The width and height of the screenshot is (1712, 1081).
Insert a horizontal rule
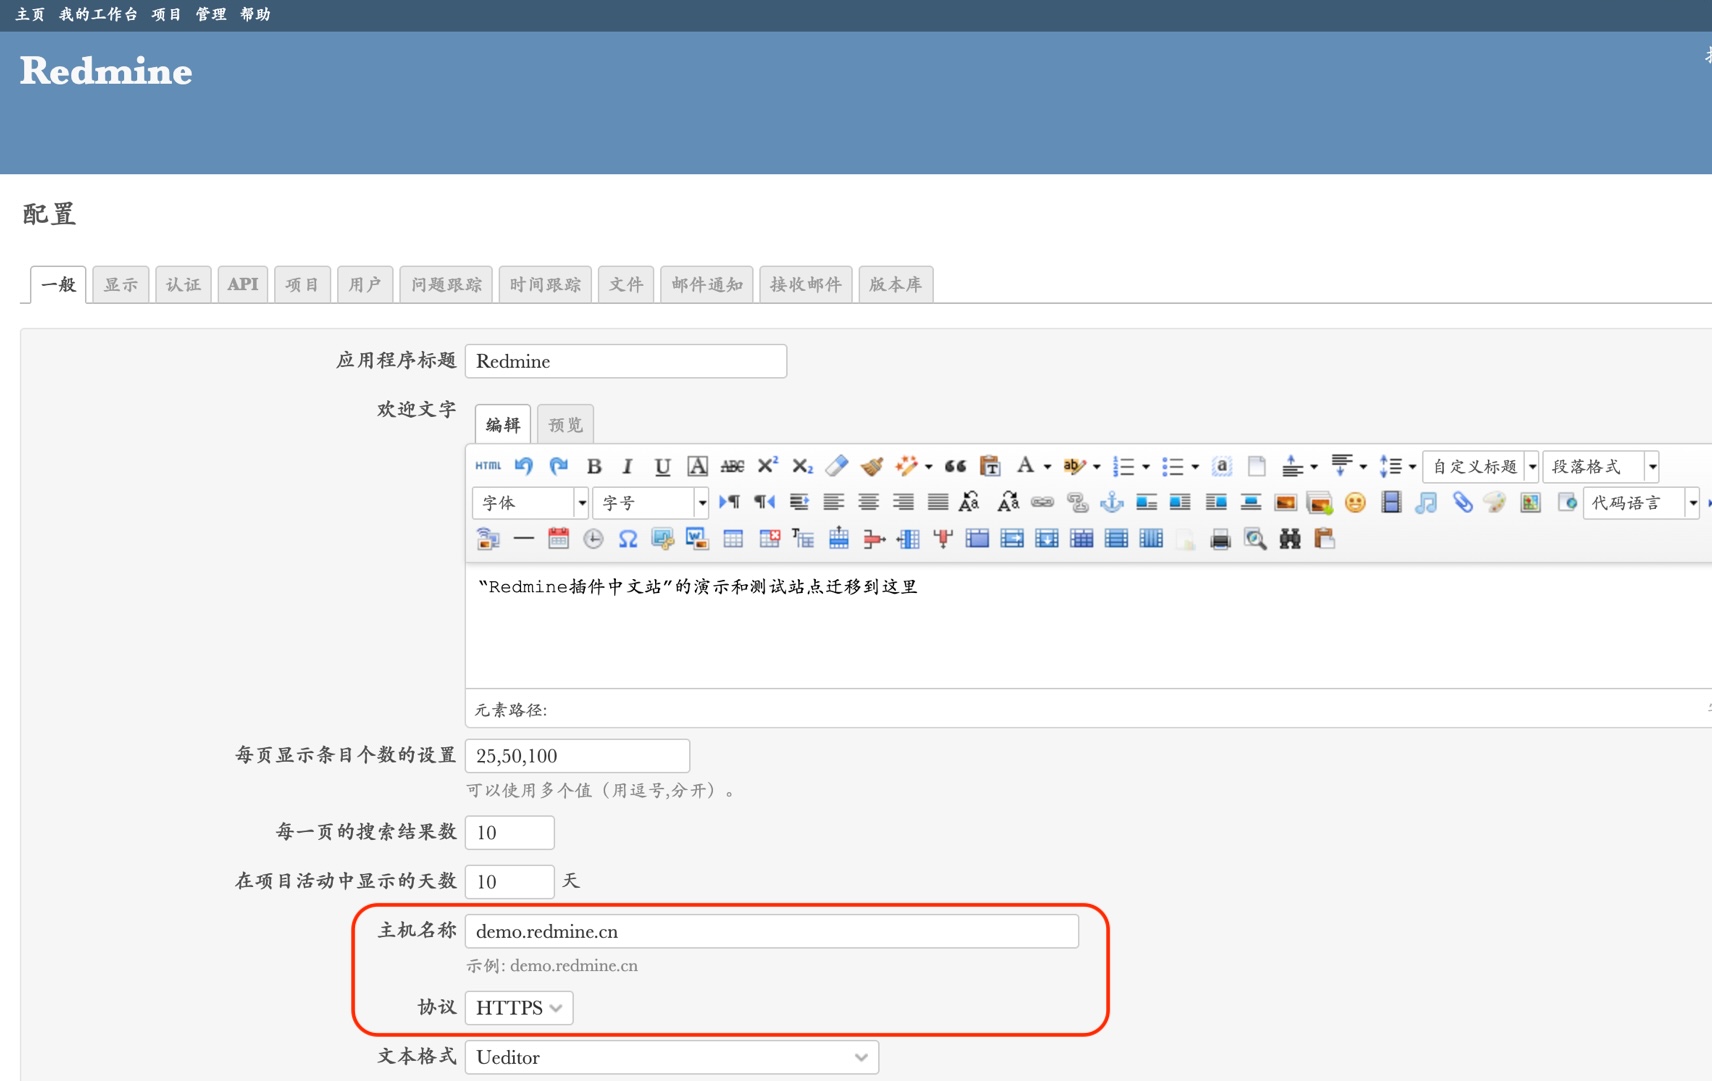[x=523, y=539]
